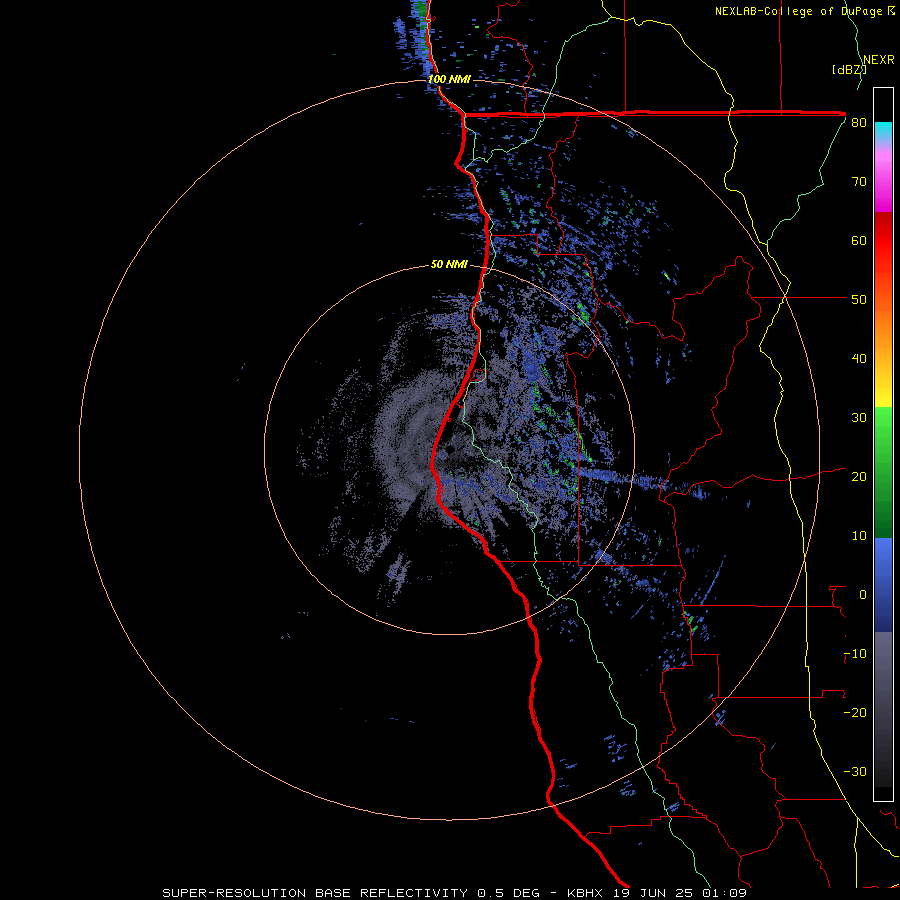The height and width of the screenshot is (900, 900).
Task: Click the '0.5 DEG' elevation angle text
Action: coord(508,893)
